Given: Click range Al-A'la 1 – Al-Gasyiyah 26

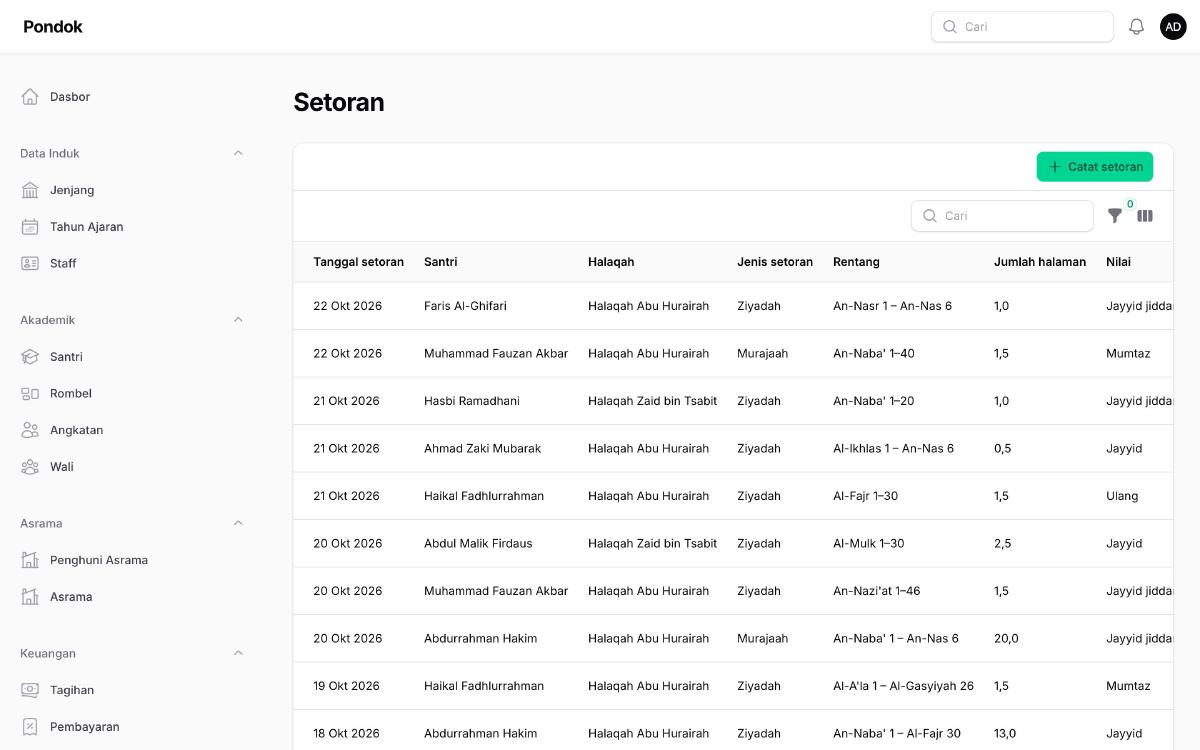Looking at the screenshot, I should 903,686.
